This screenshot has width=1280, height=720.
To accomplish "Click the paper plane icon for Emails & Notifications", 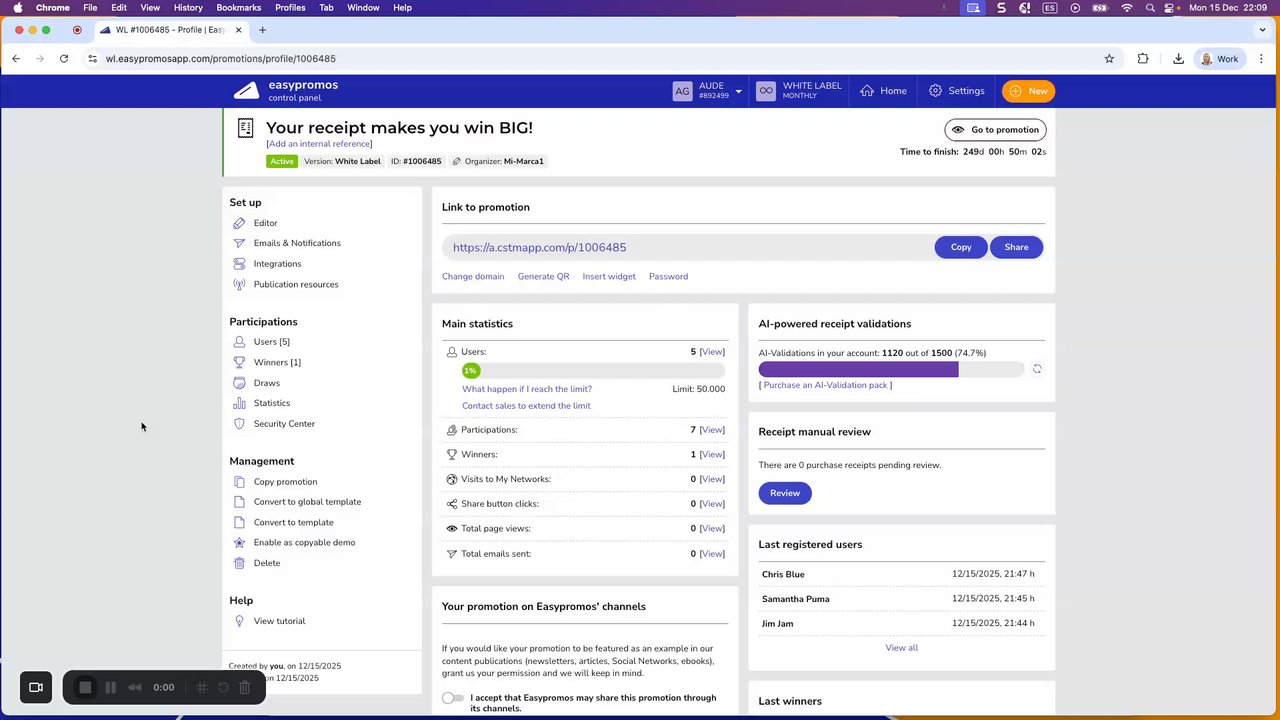I will point(239,243).
